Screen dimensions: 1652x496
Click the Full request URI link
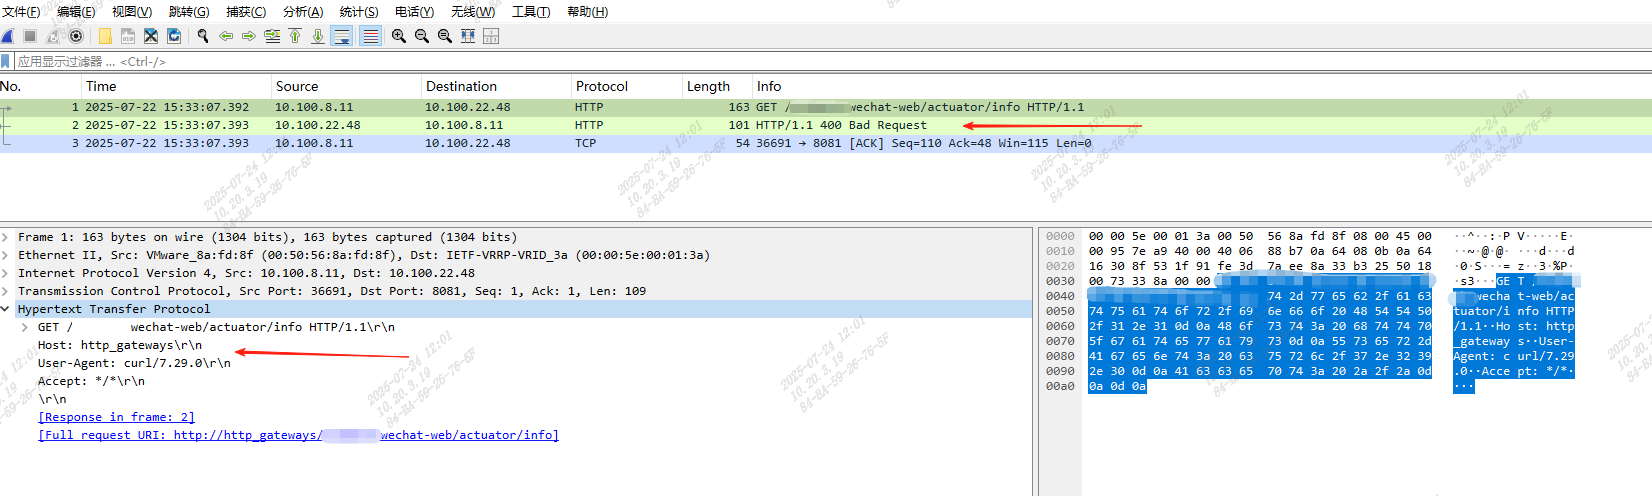tap(298, 435)
